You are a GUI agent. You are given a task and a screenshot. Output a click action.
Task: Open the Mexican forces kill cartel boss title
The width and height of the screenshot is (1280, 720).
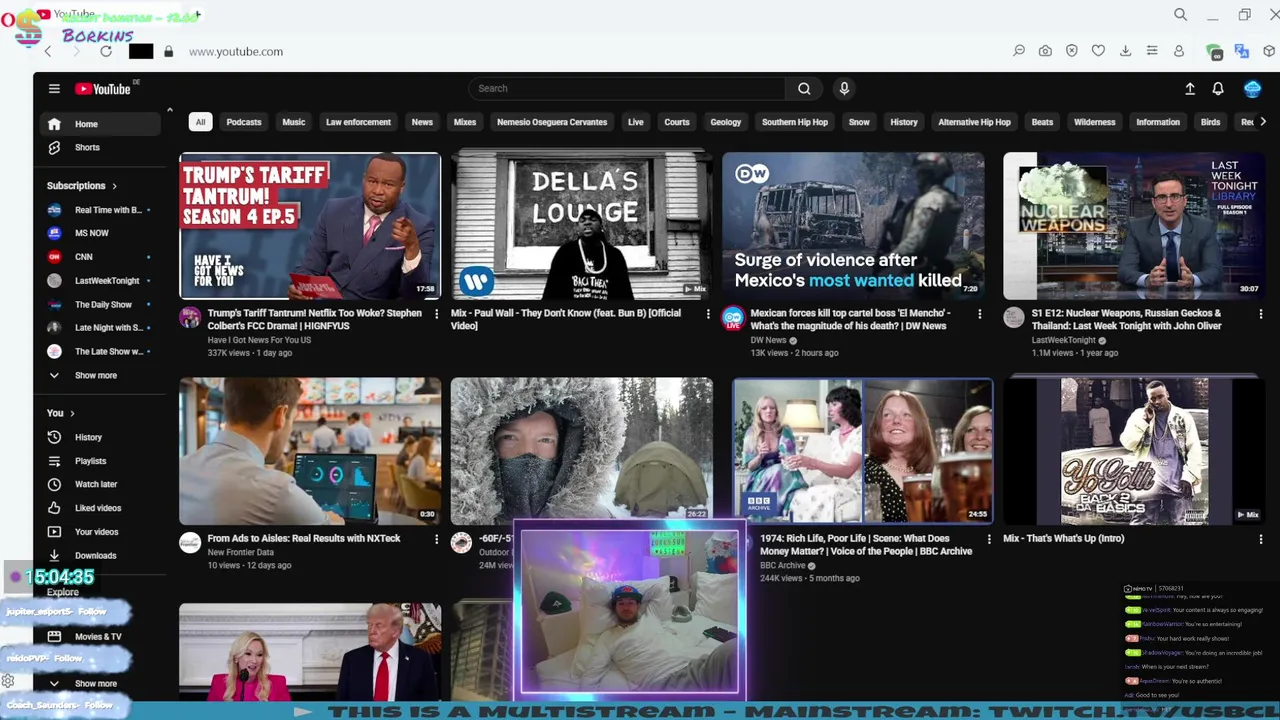pos(849,319)
